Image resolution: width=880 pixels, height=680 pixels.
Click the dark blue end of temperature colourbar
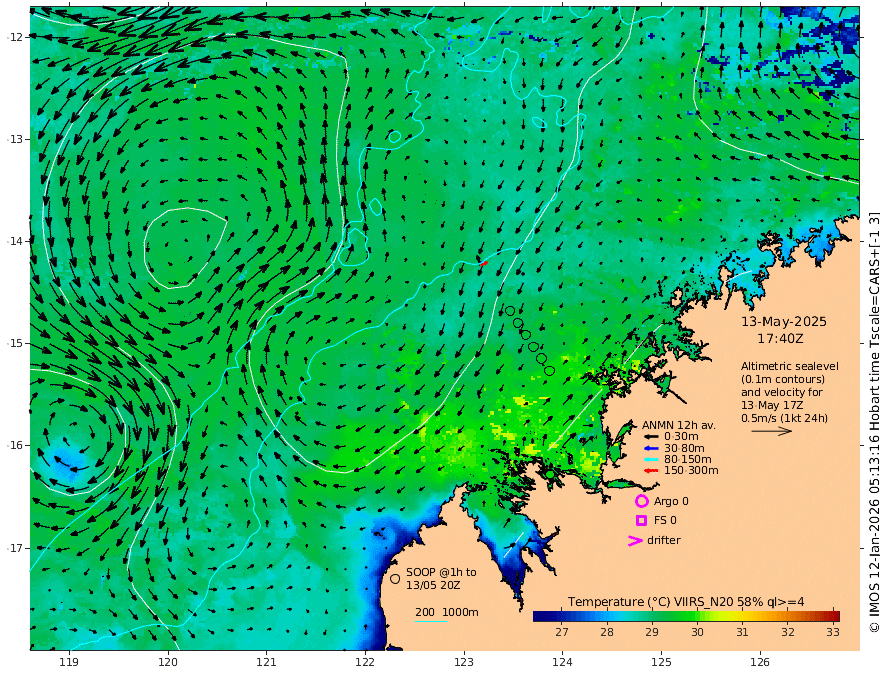(x=540, y=616)
